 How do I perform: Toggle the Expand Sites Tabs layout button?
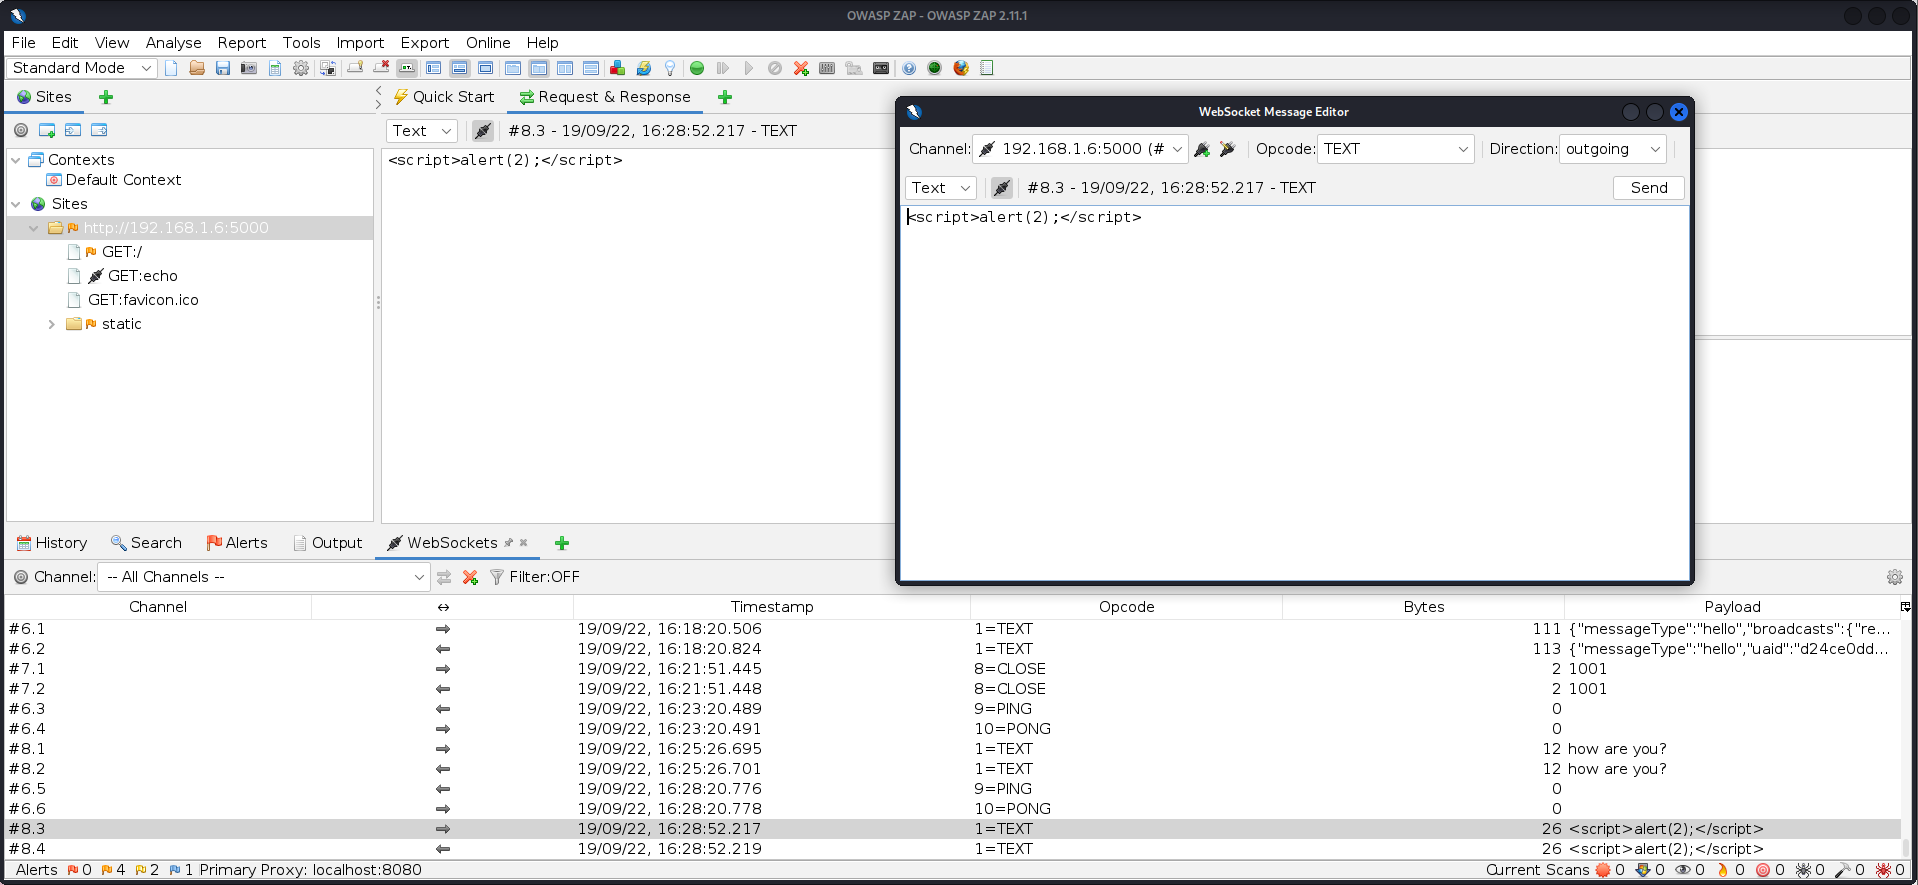coord(433,68)
